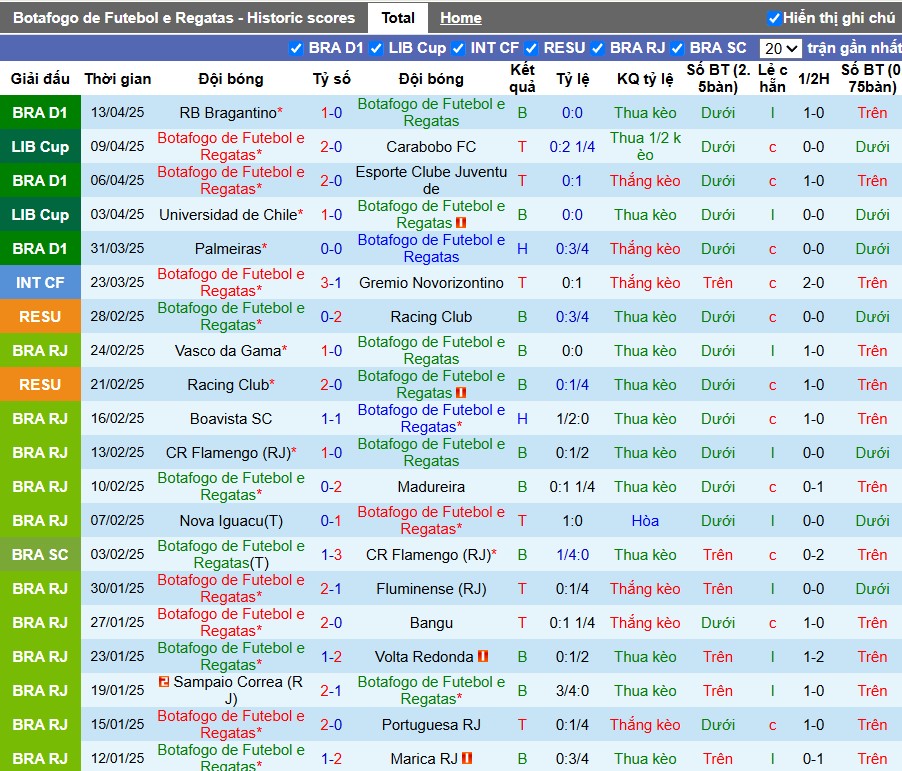Viewport: 902px width, 771px height.
Task: Click red card icon in 03/04/25 row
Action: tap(461, 222)
